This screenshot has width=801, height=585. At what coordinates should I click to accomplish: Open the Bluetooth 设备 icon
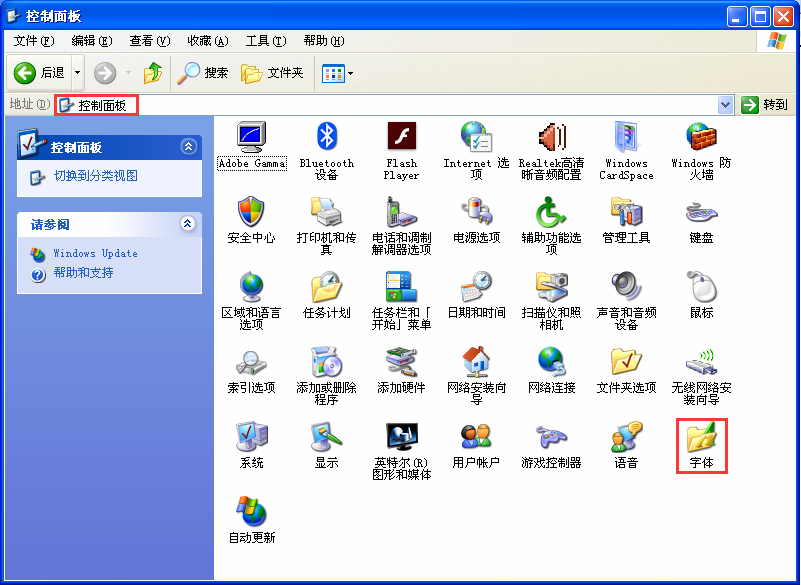(326, 137)
